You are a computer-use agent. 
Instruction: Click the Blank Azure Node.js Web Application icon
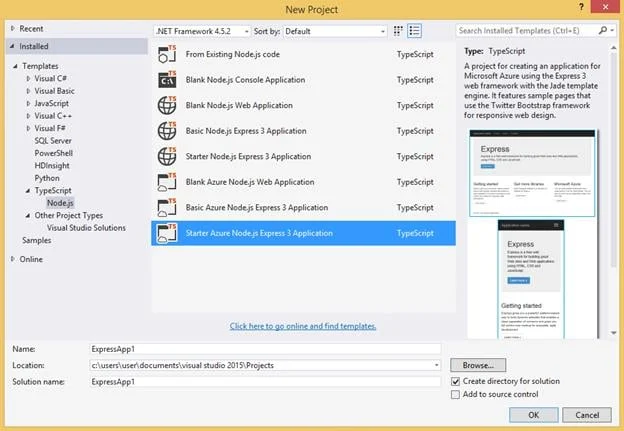tap(167, 182)
